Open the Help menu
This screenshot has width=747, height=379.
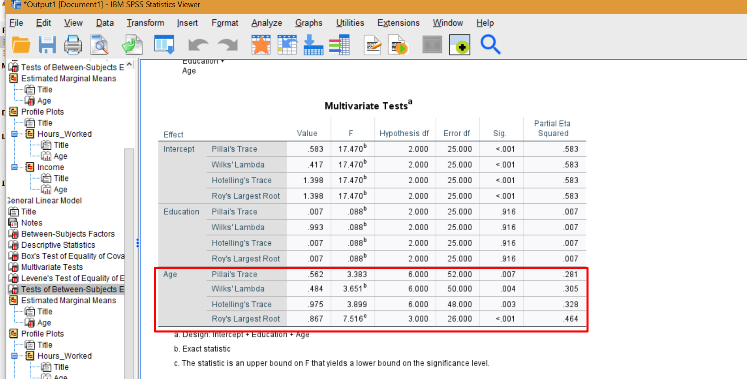(x=485, y=23)
